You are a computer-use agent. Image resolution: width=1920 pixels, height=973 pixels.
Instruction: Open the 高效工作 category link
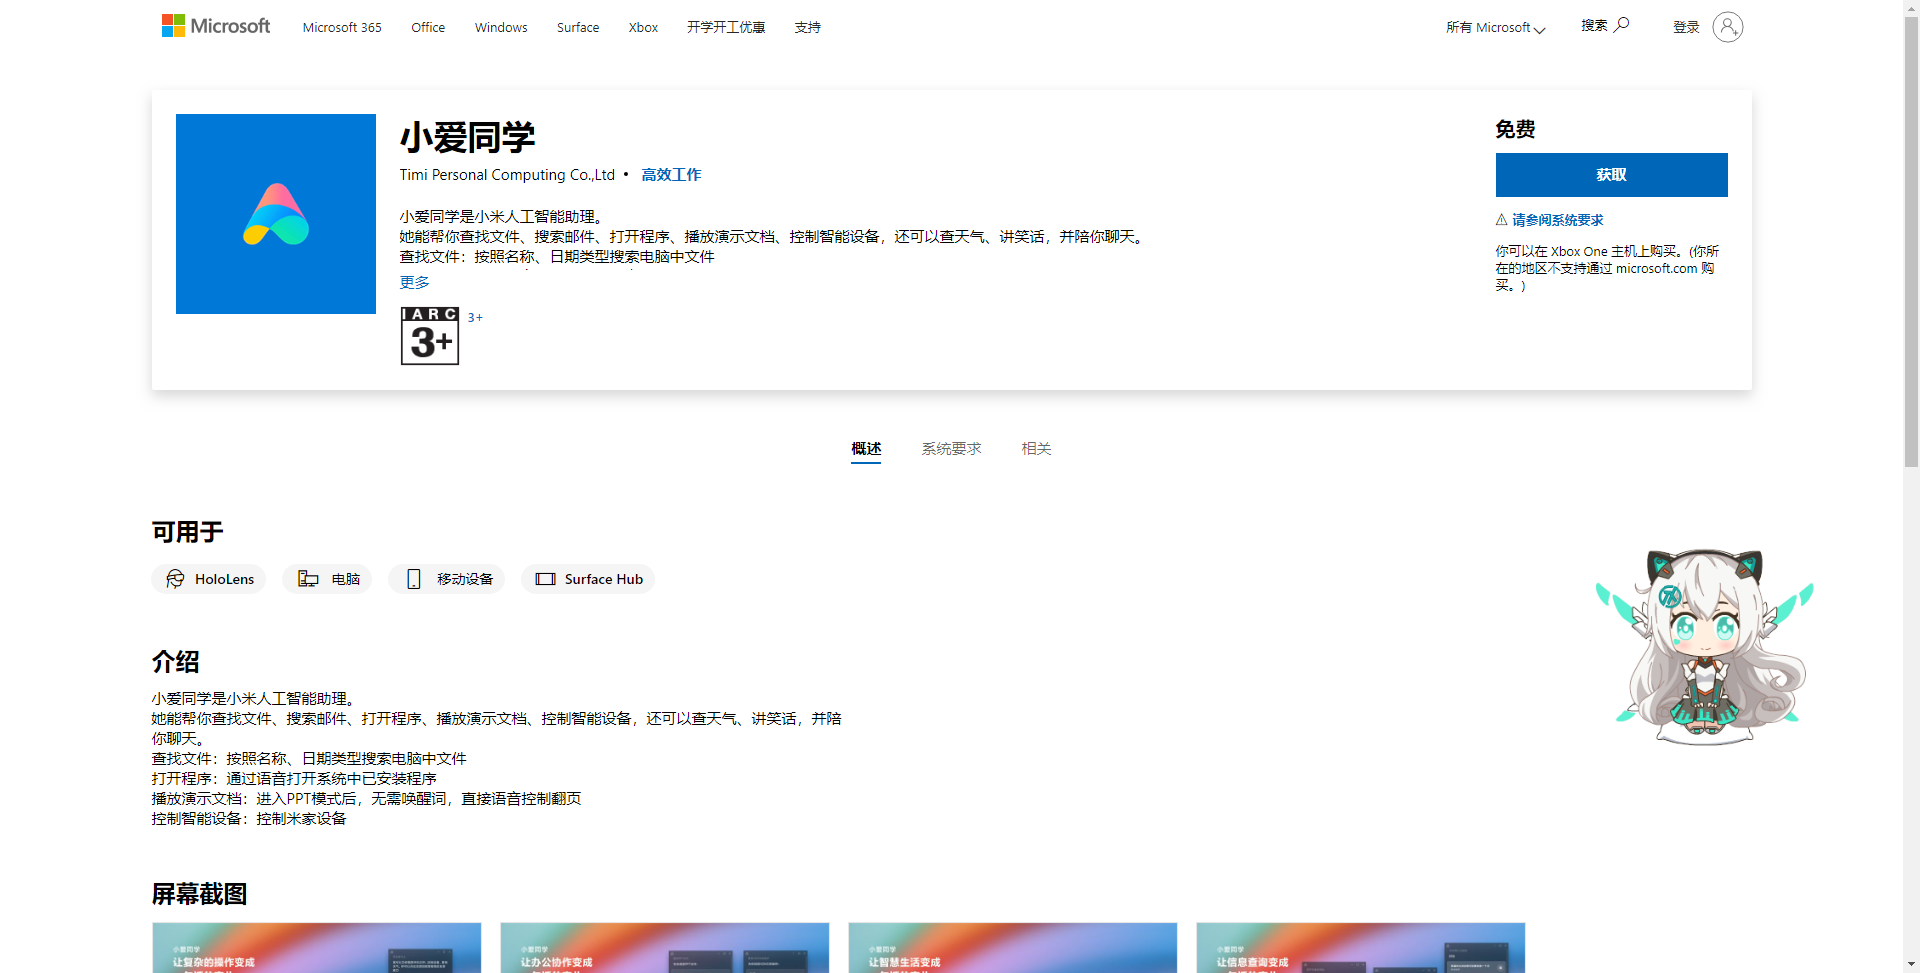(x=671, y=175)
